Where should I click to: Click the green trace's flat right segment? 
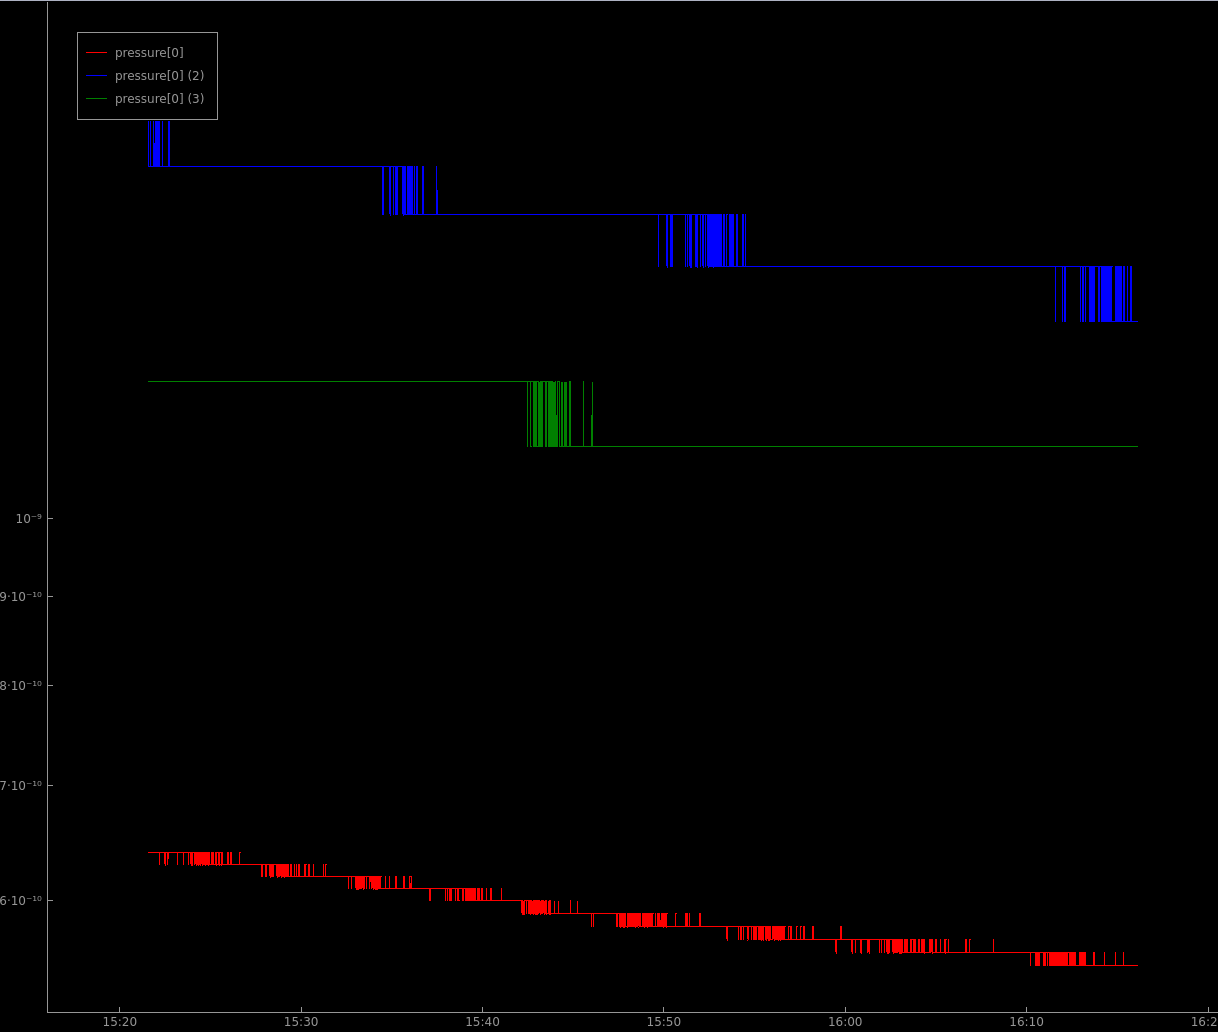[860, 446]
